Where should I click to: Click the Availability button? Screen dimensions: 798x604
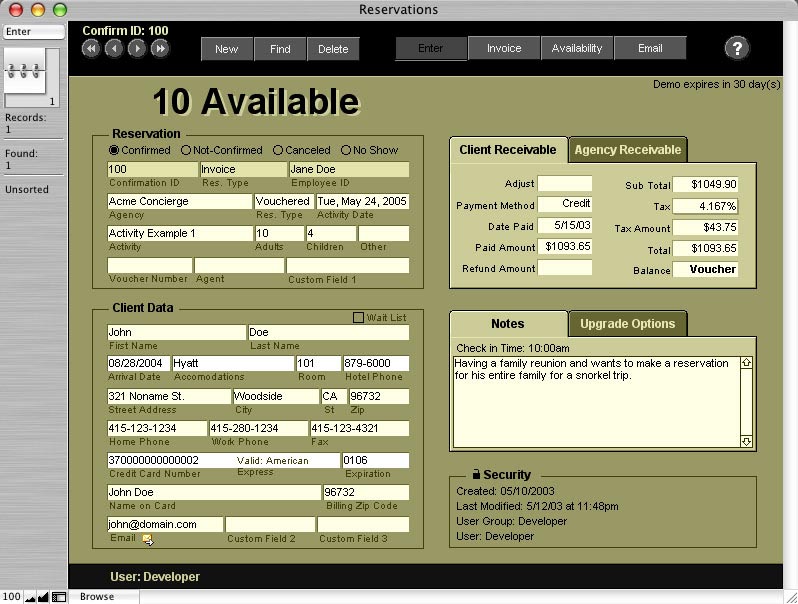[x=577, y=48]
